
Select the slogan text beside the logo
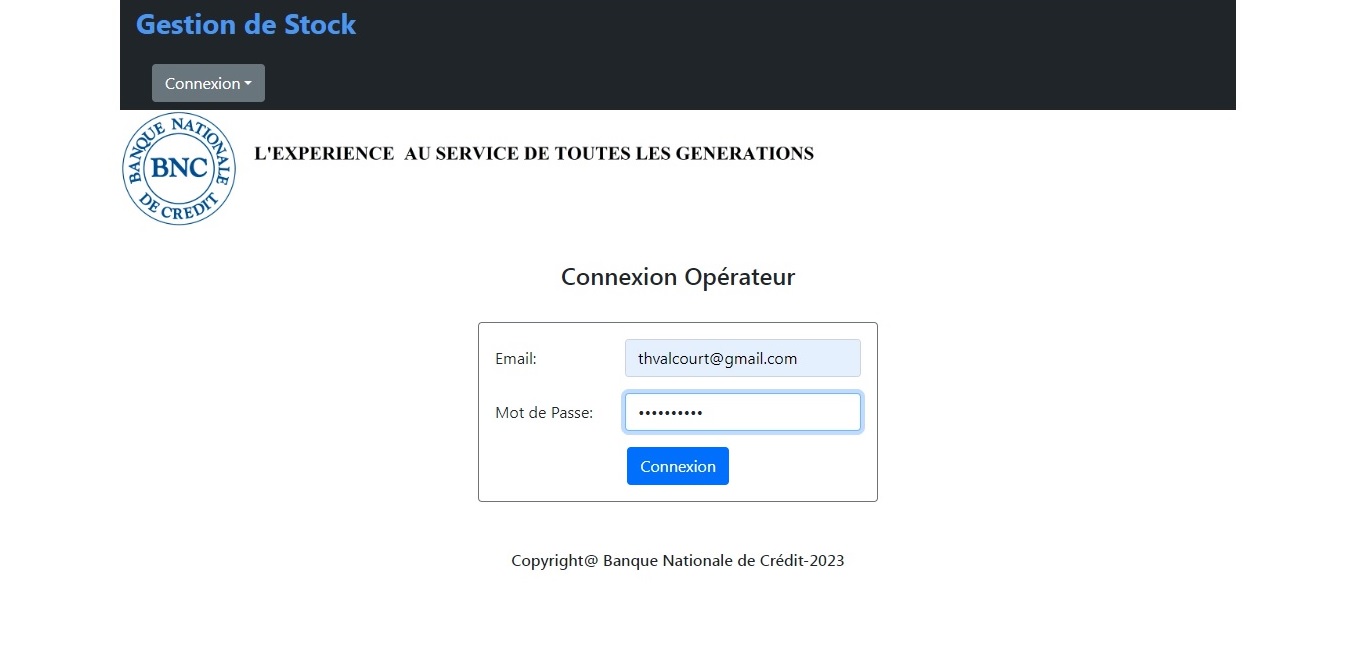coord(533,154)
